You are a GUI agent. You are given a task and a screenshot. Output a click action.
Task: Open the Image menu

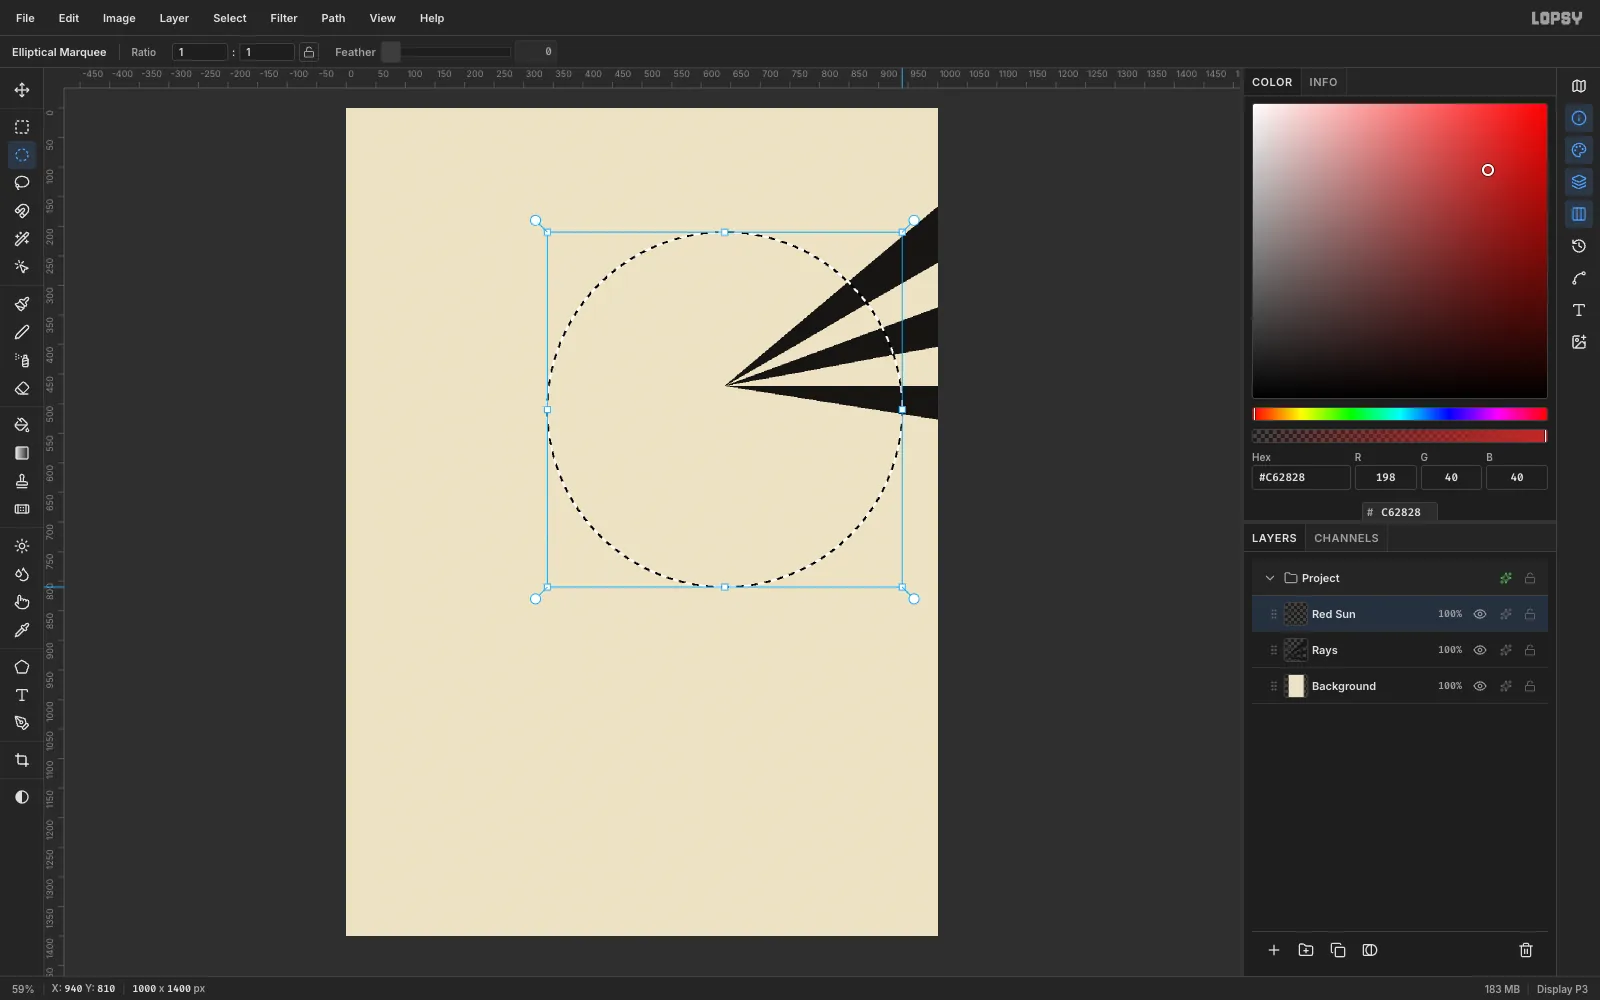(119, 18)
